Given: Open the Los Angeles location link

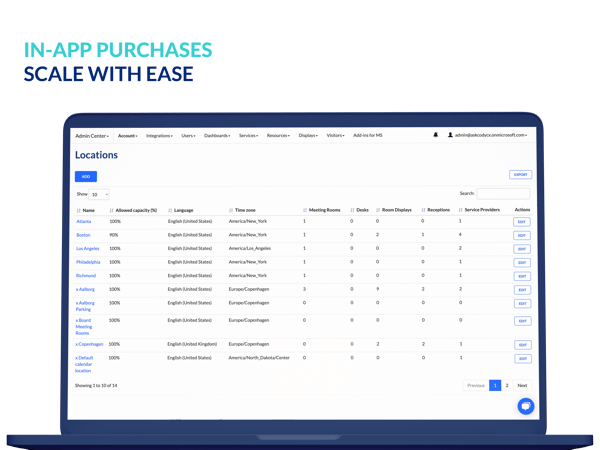Looking at the screenshot, I should coord(87,247).
